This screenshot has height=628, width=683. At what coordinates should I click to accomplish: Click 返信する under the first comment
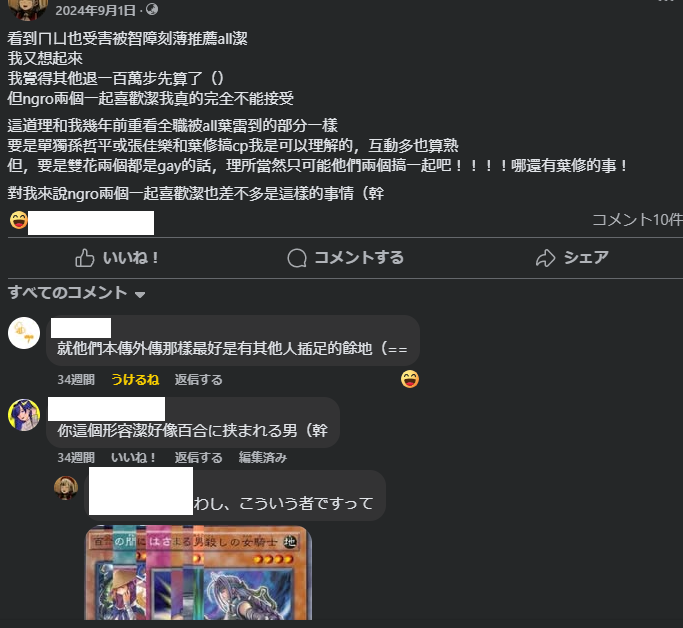click(x=199, y=380)
